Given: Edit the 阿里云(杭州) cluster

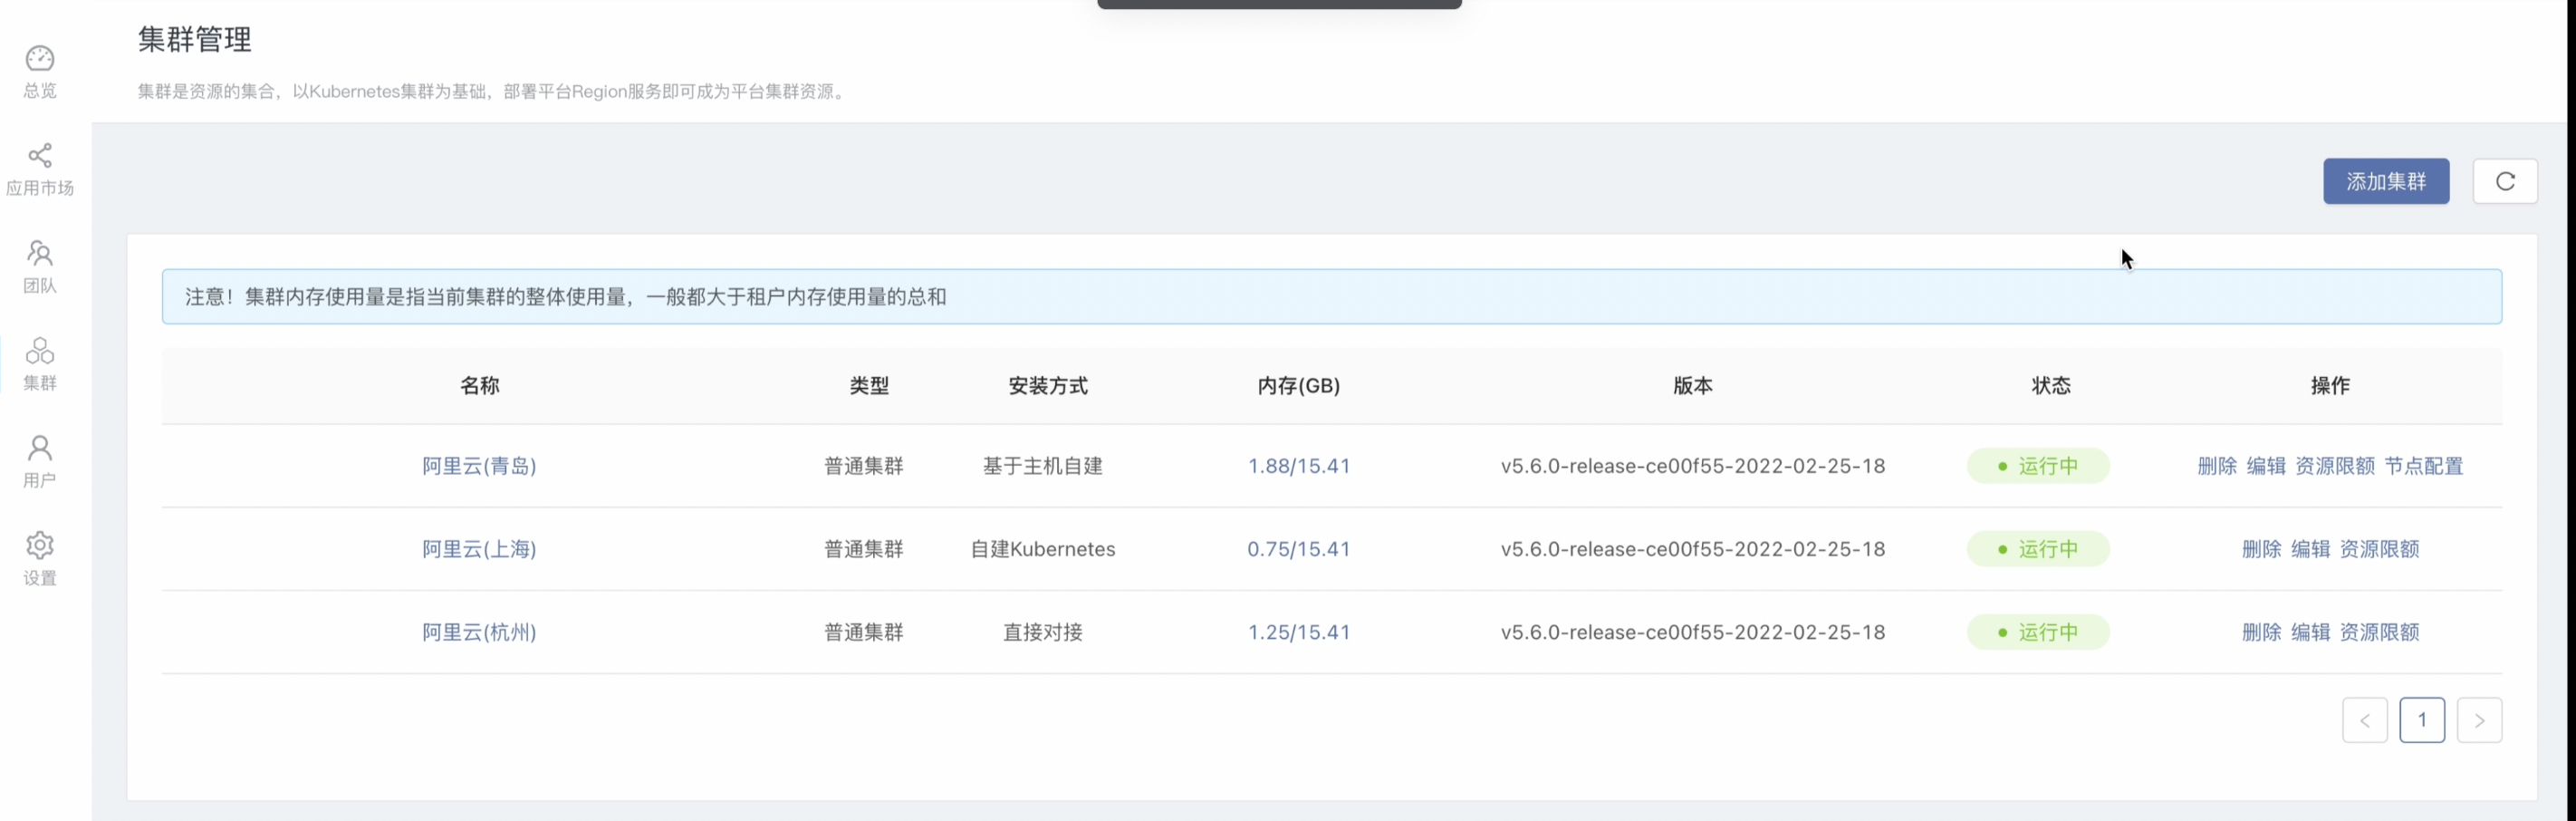Looking at the screenshot, I should [2310, 632].
